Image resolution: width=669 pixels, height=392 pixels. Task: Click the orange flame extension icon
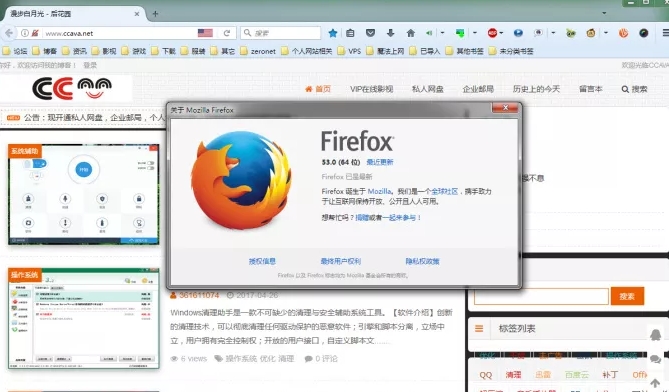pos(623,33)
